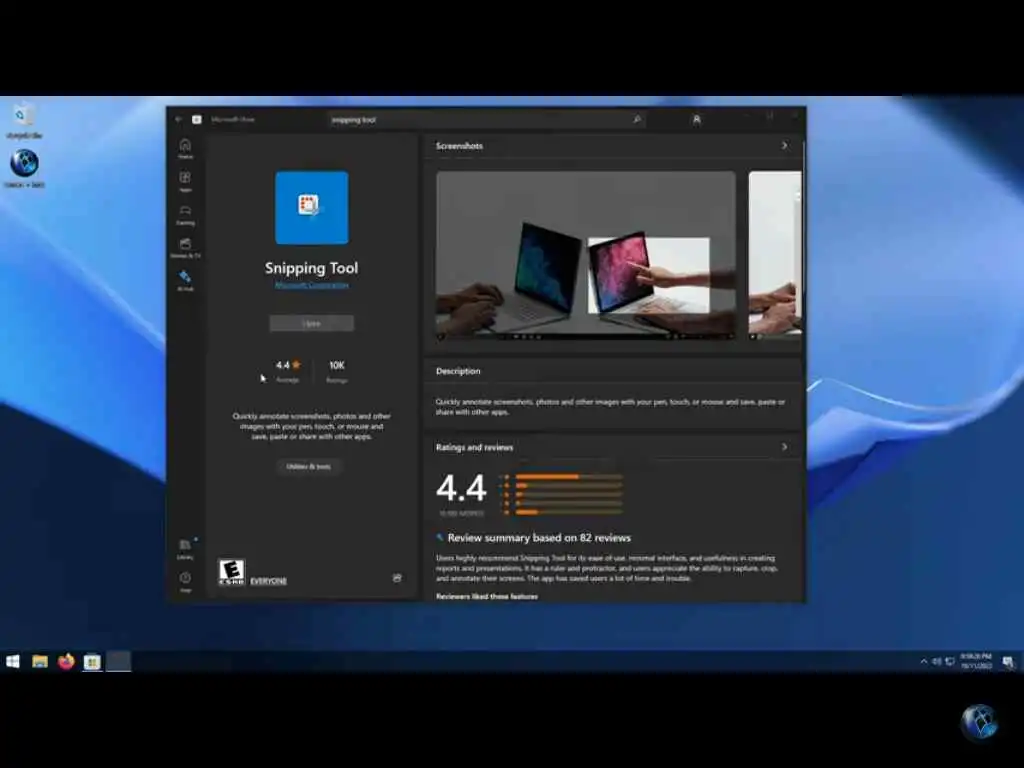
Task: Open Windows Start menu
Action: [12, 662]
